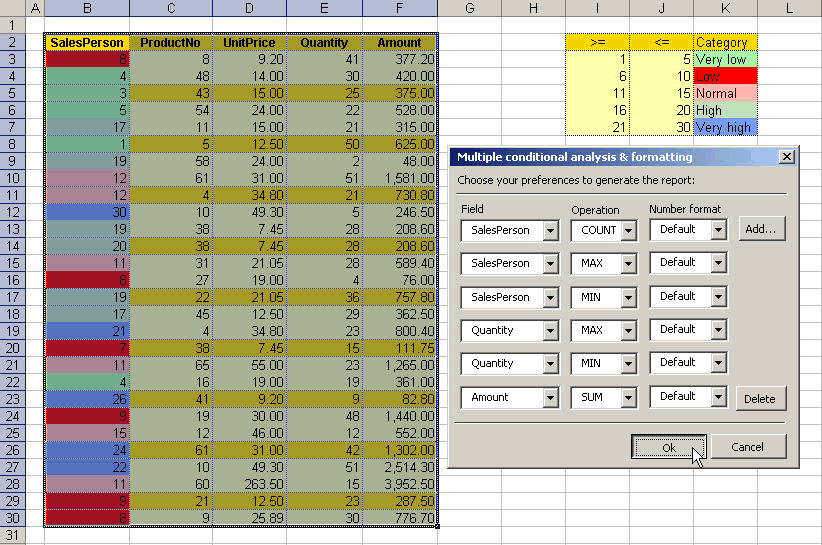Image resolution: width=822 pixels, height=545 pixels.
Task: Close the Multiple conditional analysis dialog
Action: point(786,157)
